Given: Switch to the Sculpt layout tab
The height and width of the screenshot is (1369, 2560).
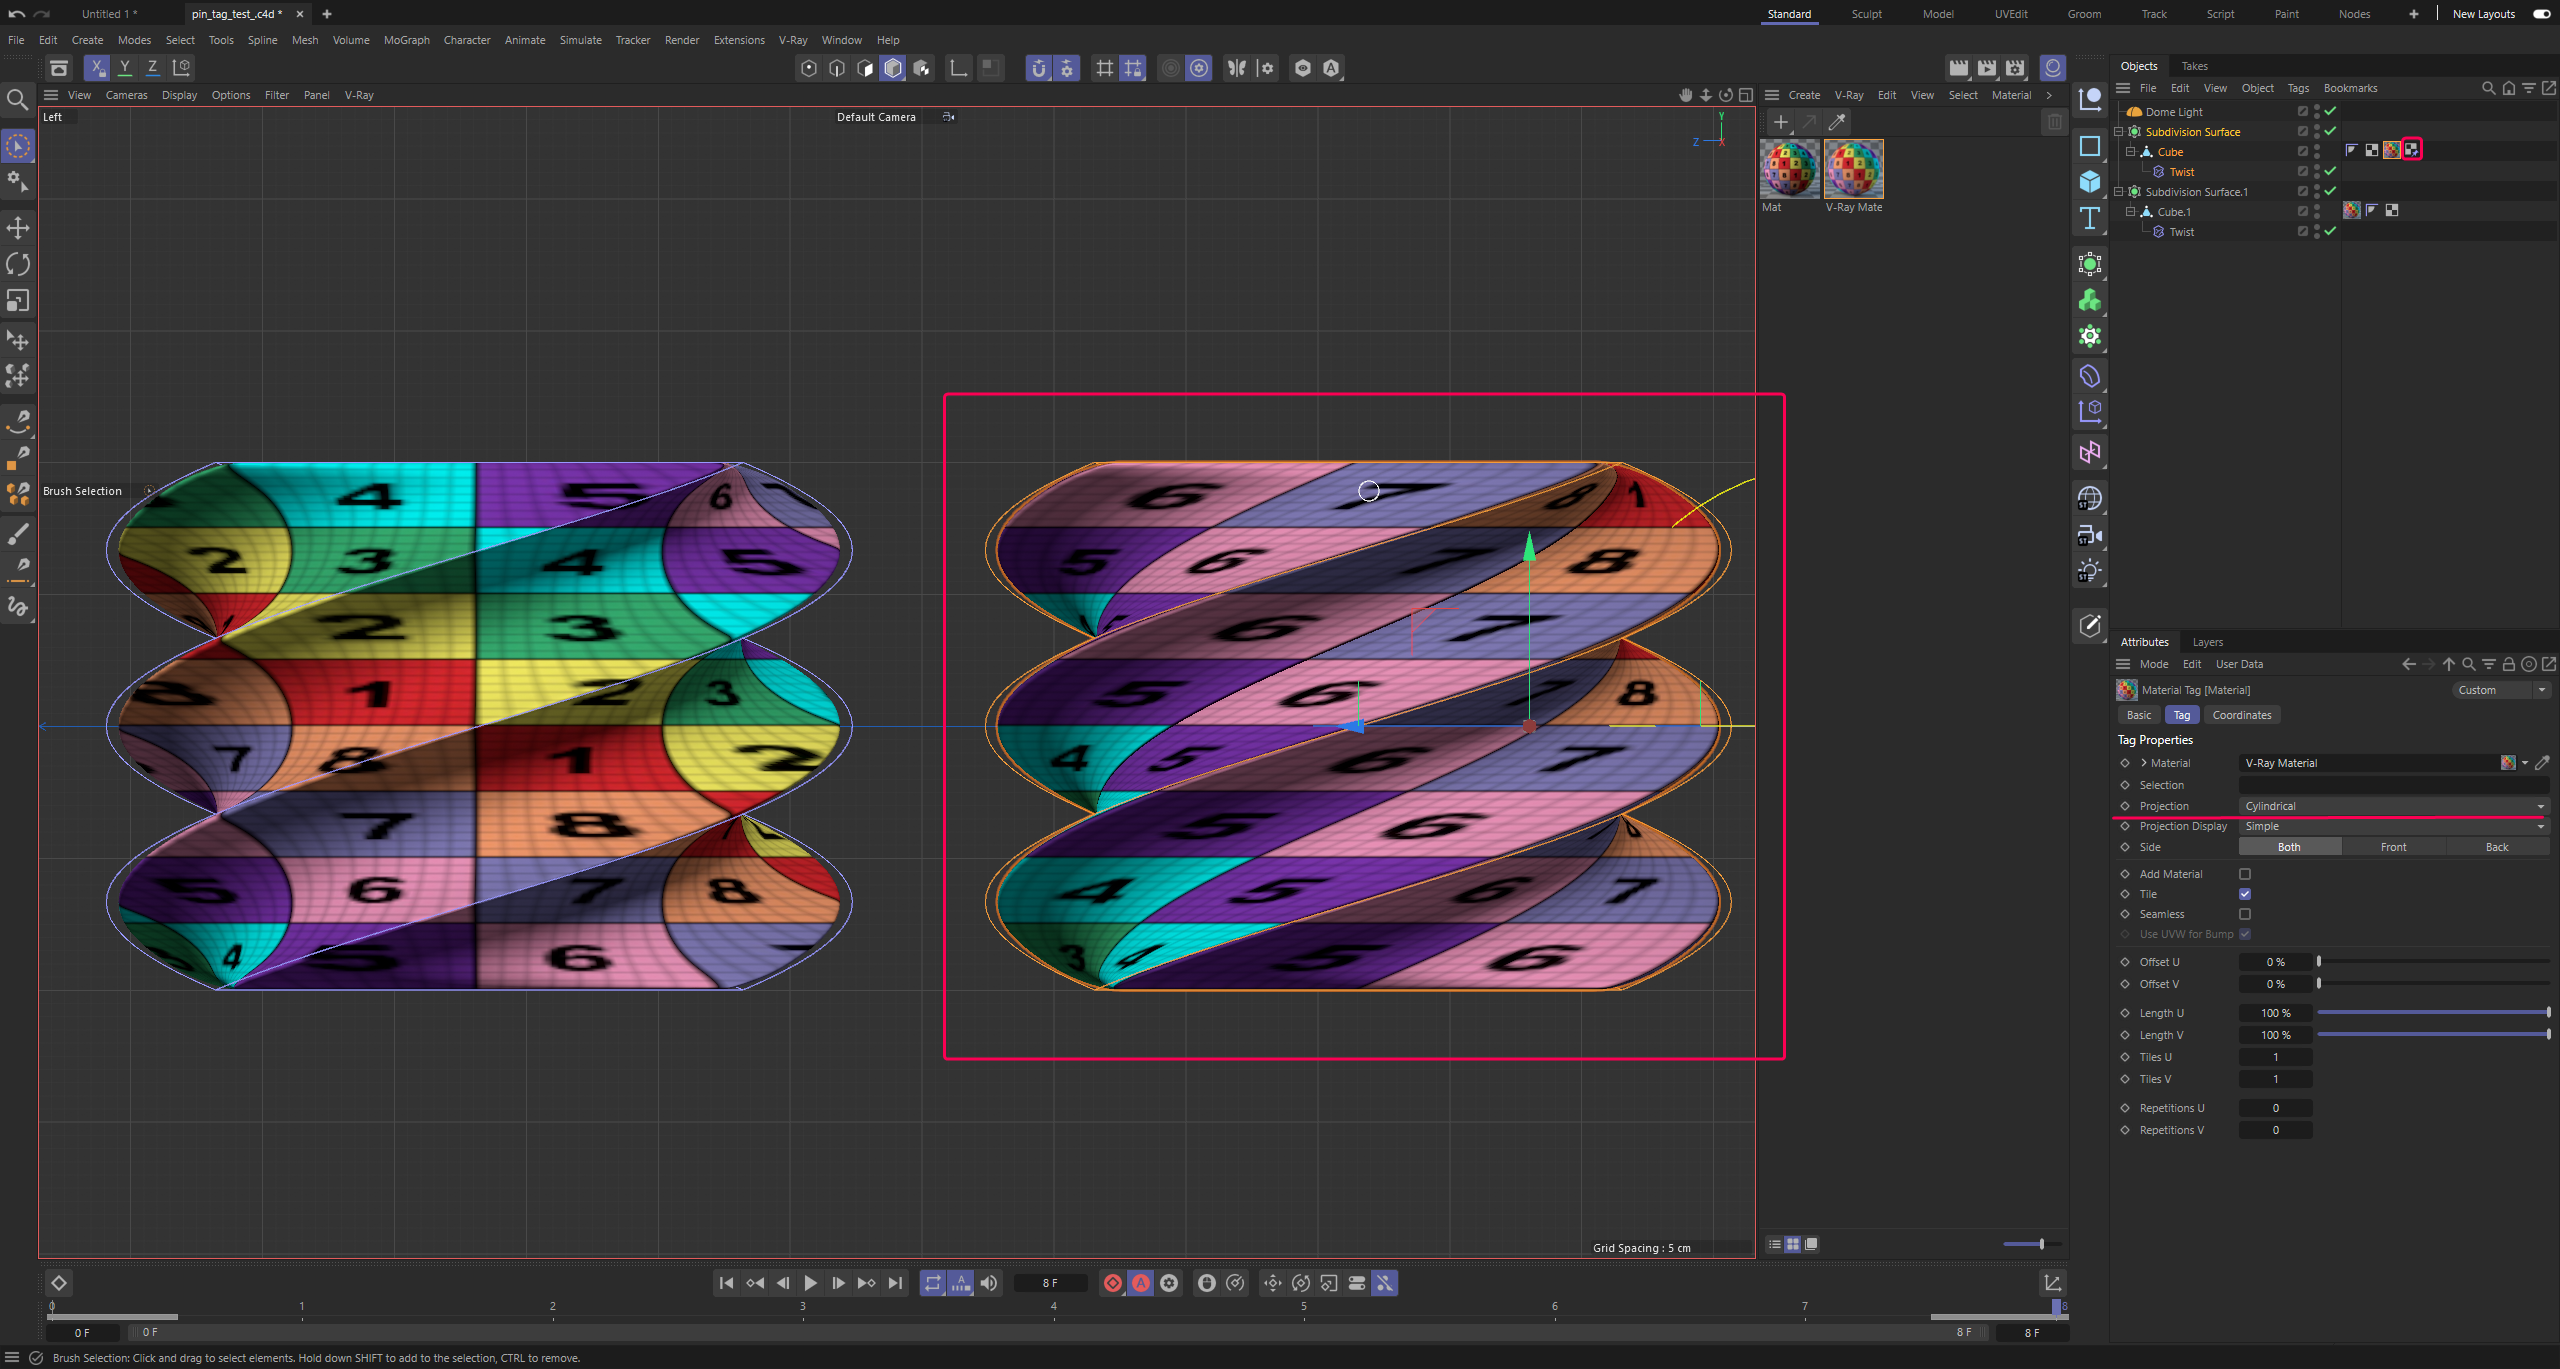Looking at the screenshot, I should 1866,14.
